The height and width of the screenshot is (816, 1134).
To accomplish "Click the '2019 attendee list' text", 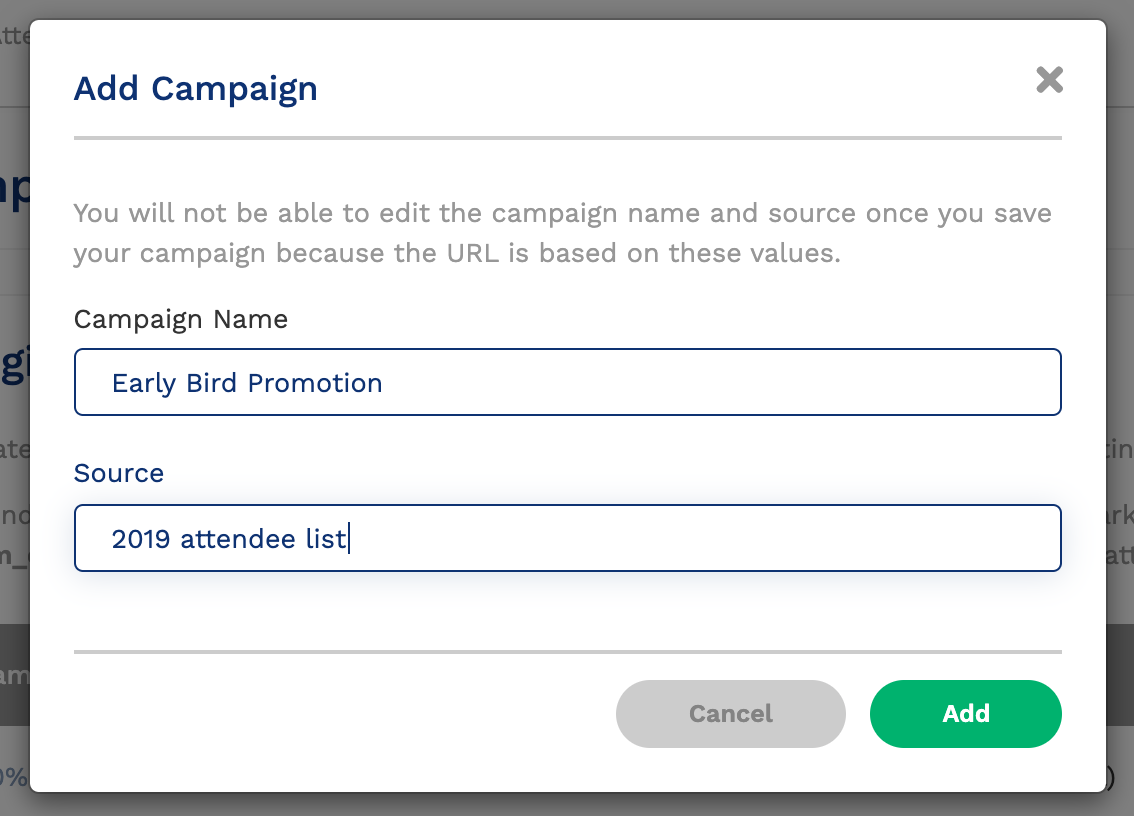I will click(230, 538).
